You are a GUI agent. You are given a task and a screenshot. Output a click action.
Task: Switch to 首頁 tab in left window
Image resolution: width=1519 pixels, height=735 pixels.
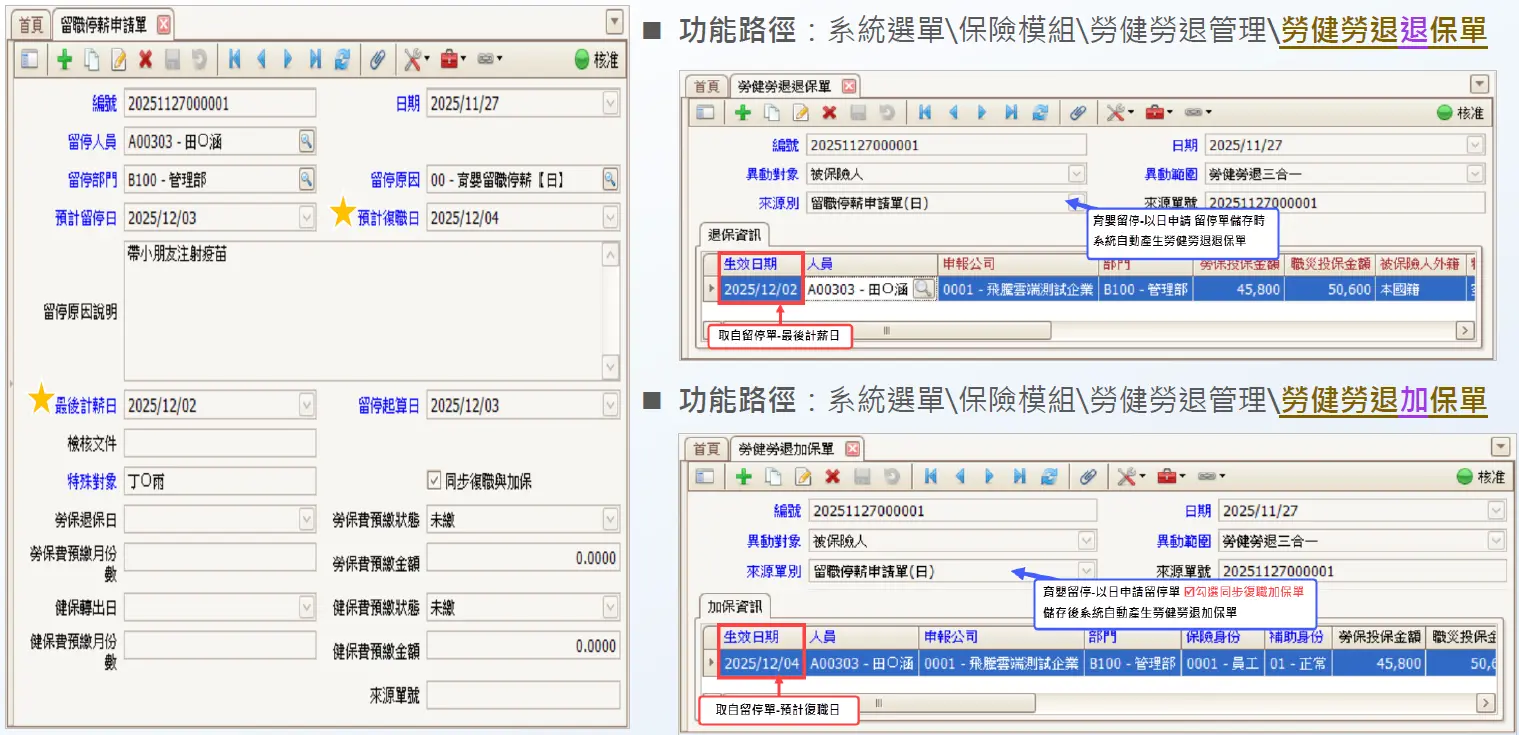pyautogui.click(x=32, y=24)
